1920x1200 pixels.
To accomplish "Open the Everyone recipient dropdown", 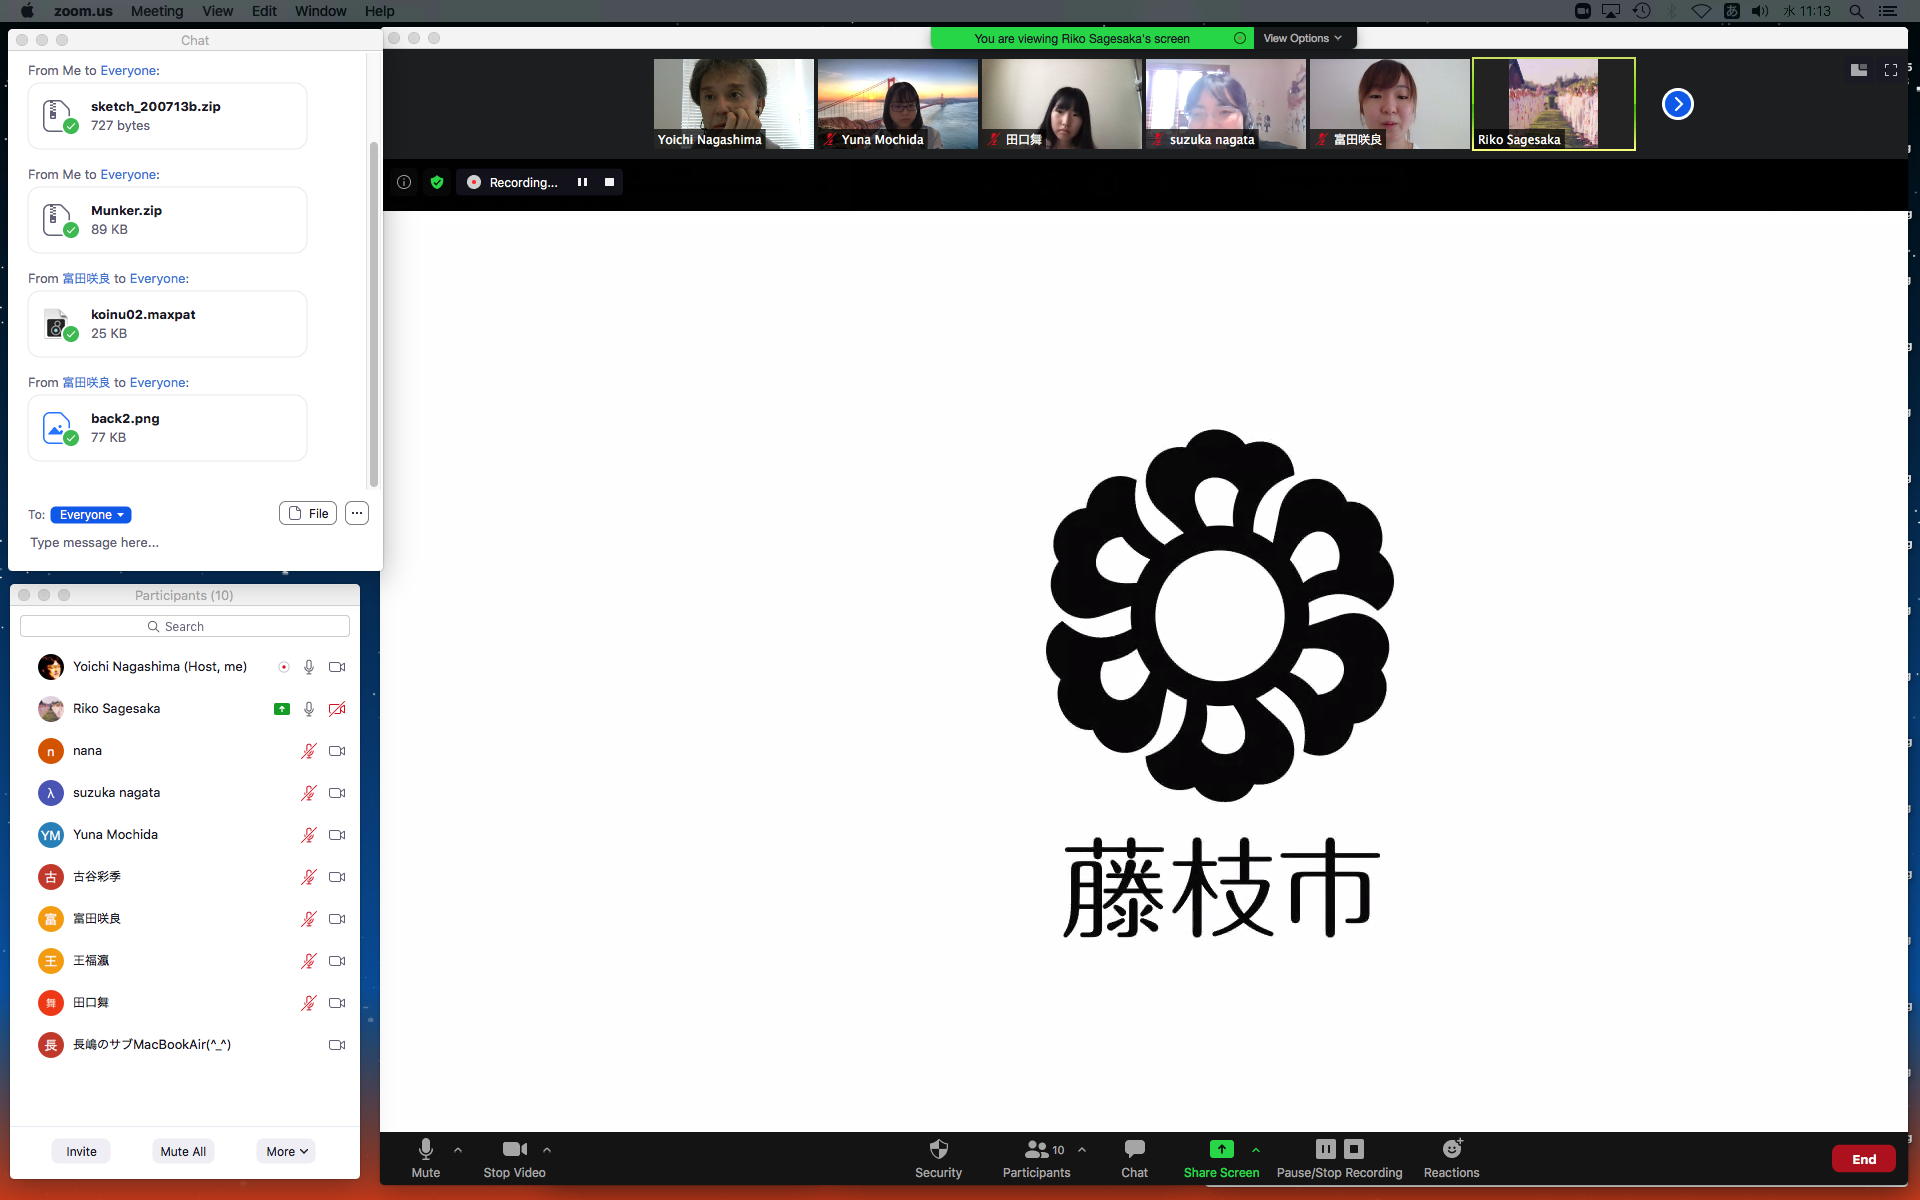I will click(91, 515).
